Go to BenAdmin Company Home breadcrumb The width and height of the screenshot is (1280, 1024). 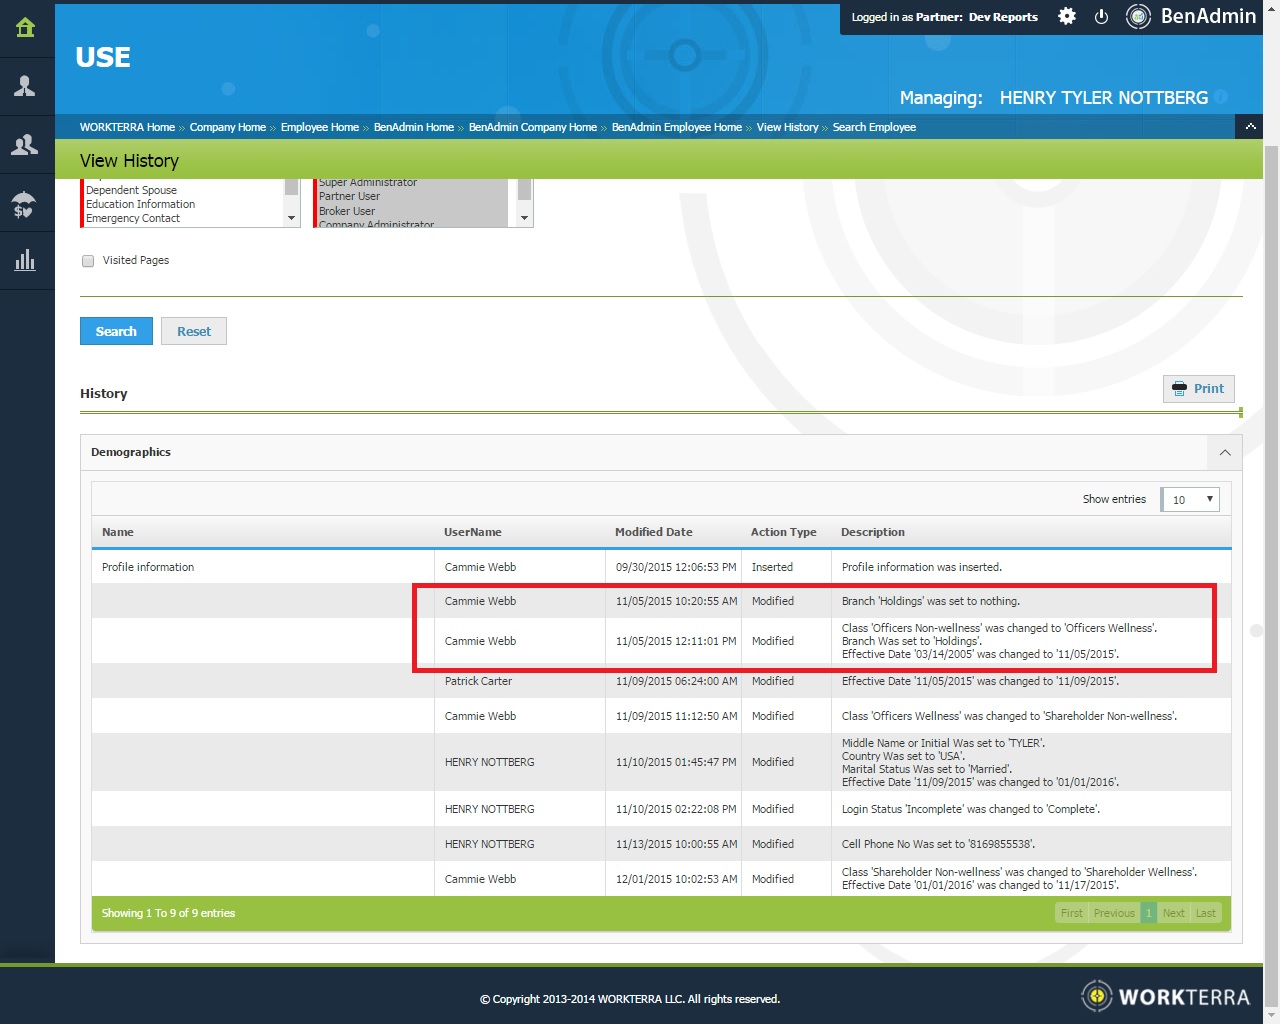pos(532,128)
